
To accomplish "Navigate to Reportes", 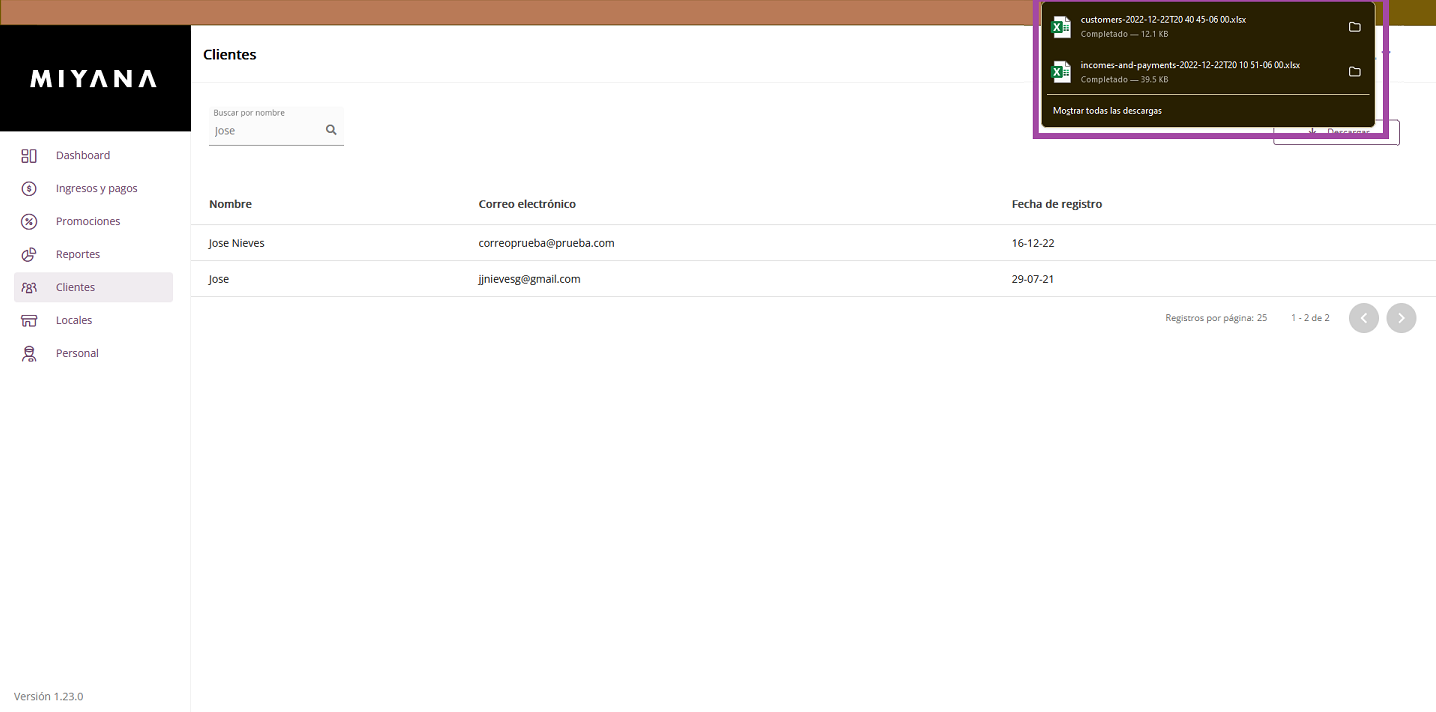I will [x=94, y=254].
